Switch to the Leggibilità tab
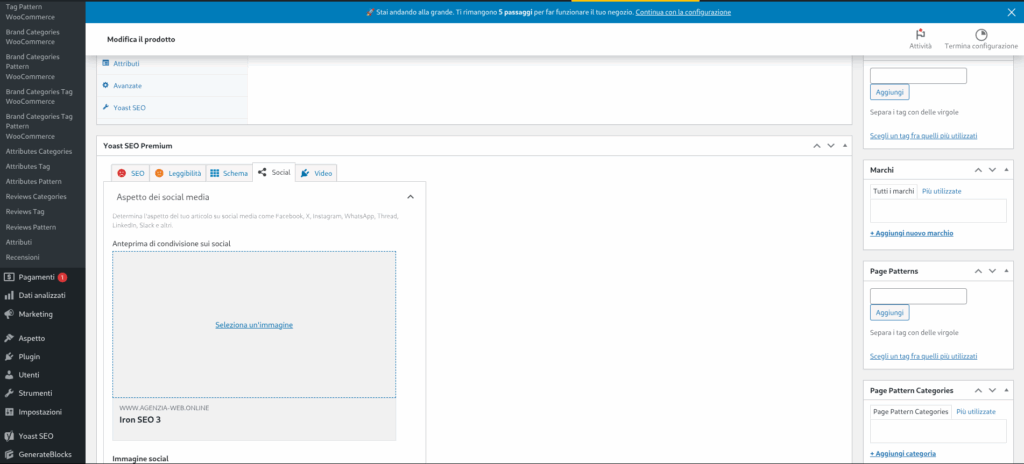This screenshot has width=1024, height=464. click(178, 173)
